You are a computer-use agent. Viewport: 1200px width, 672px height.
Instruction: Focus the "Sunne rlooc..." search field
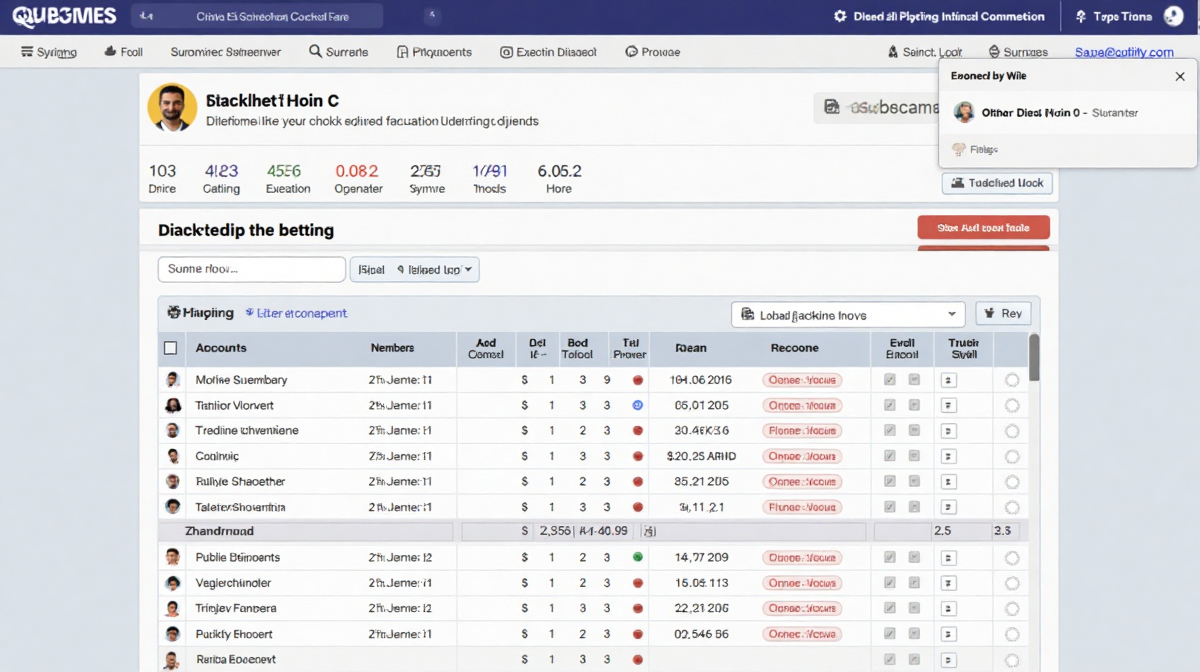tap(251, 269)
